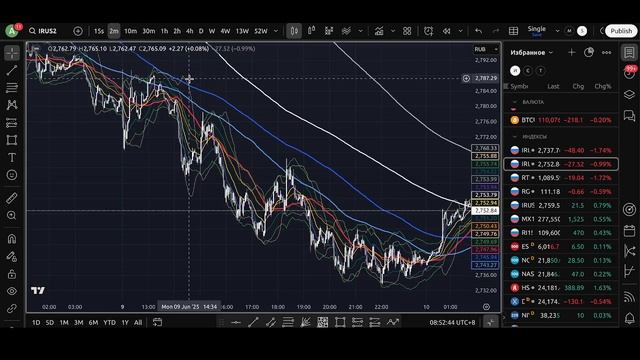Image resolution: width=640 pixels, height=360 pixels.
Task: Click the Publish button
Action: (x=621, y=31)
